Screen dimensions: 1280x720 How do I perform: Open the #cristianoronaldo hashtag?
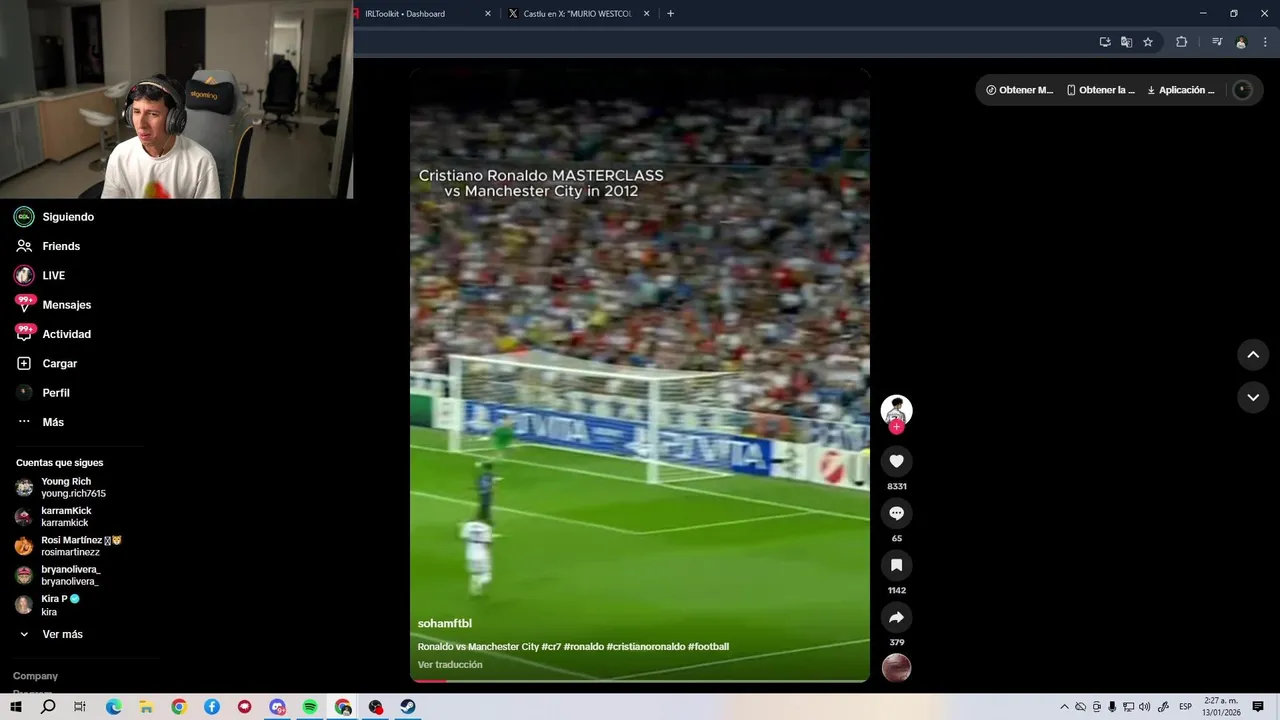tap(645, 647)
